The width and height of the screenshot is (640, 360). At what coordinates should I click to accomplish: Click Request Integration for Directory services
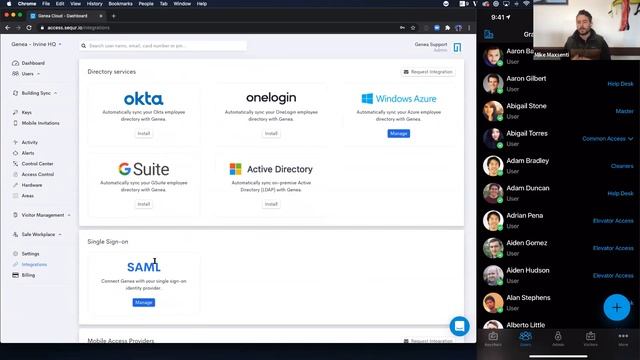pyautogui.click(x=428, y=72)
